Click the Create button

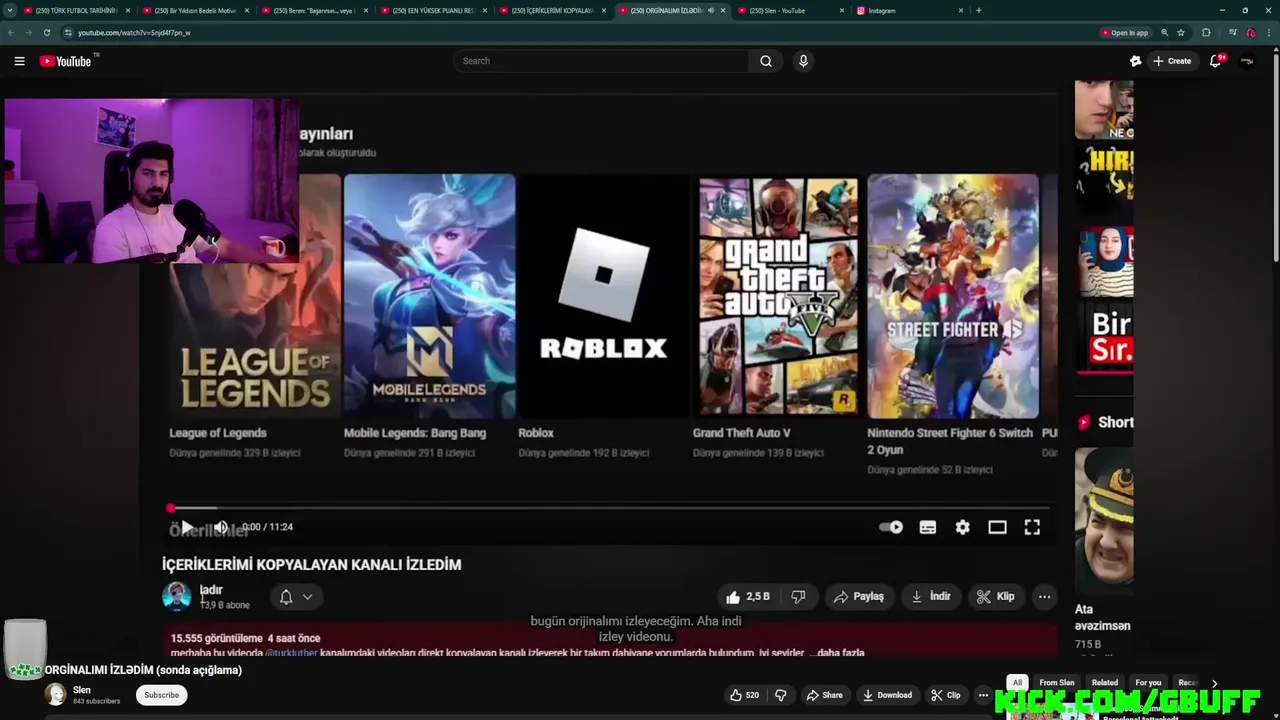(1172, 61)
